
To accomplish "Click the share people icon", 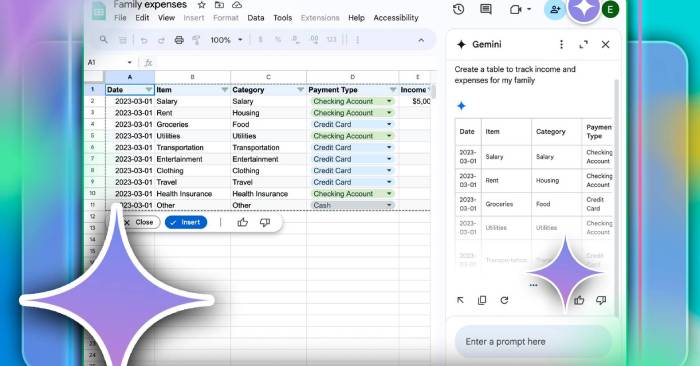I will (x=555, y=9).
